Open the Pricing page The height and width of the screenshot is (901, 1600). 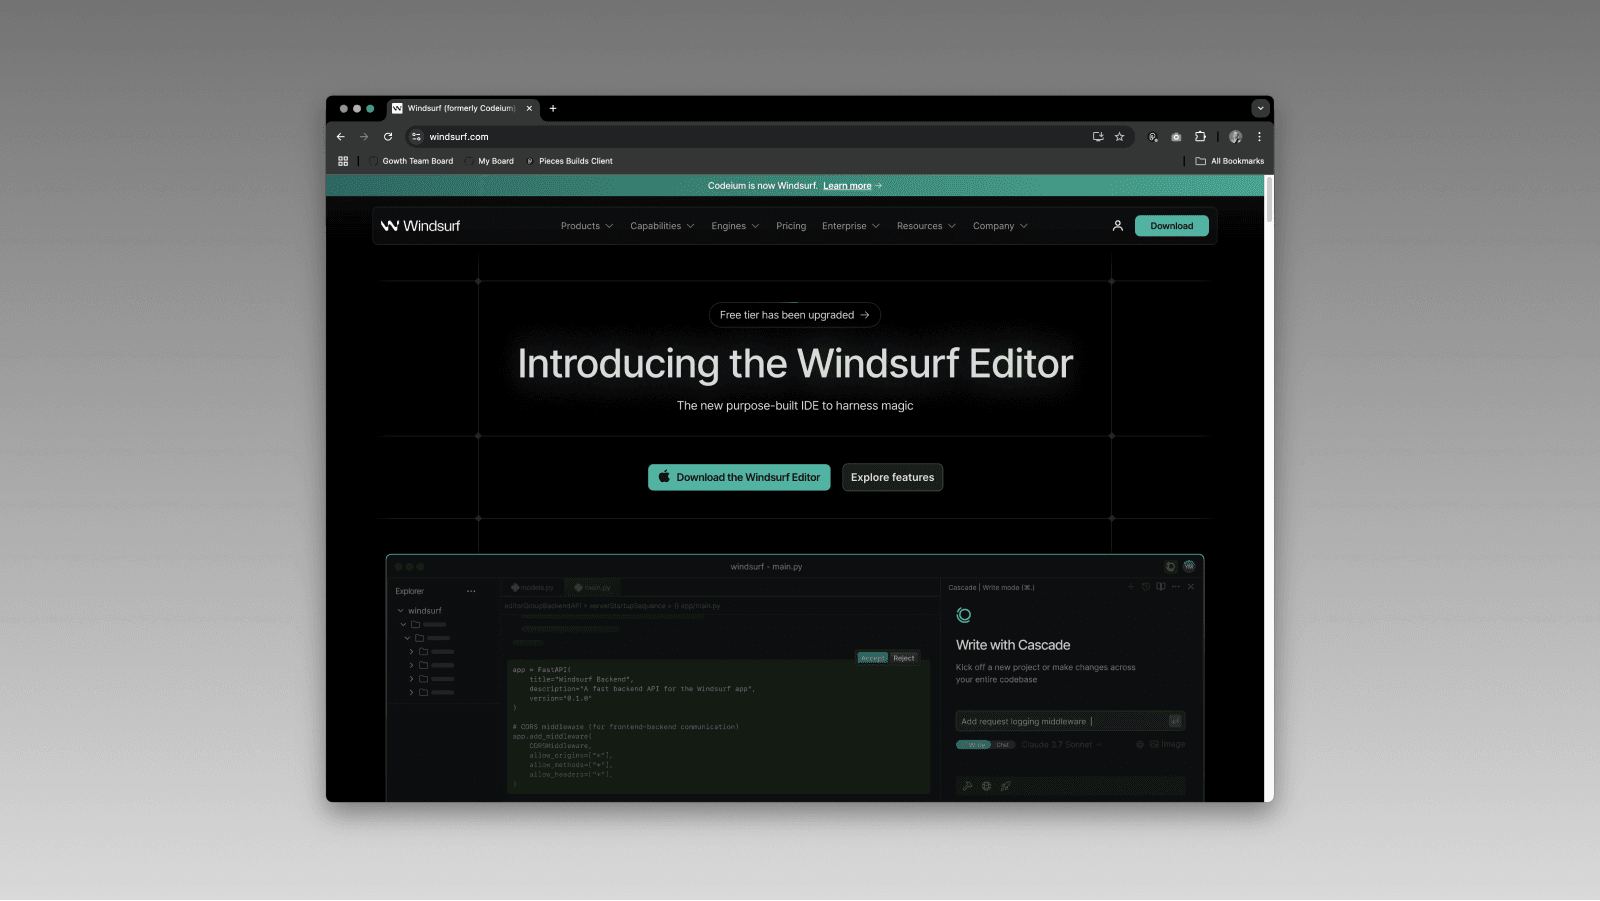(x=791, y=226)
